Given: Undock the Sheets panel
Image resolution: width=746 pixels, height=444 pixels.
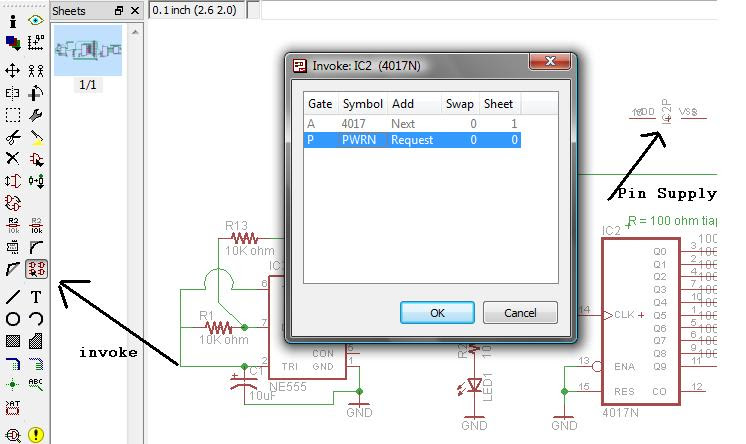Looking at the screenshot, I should [119, 10].
